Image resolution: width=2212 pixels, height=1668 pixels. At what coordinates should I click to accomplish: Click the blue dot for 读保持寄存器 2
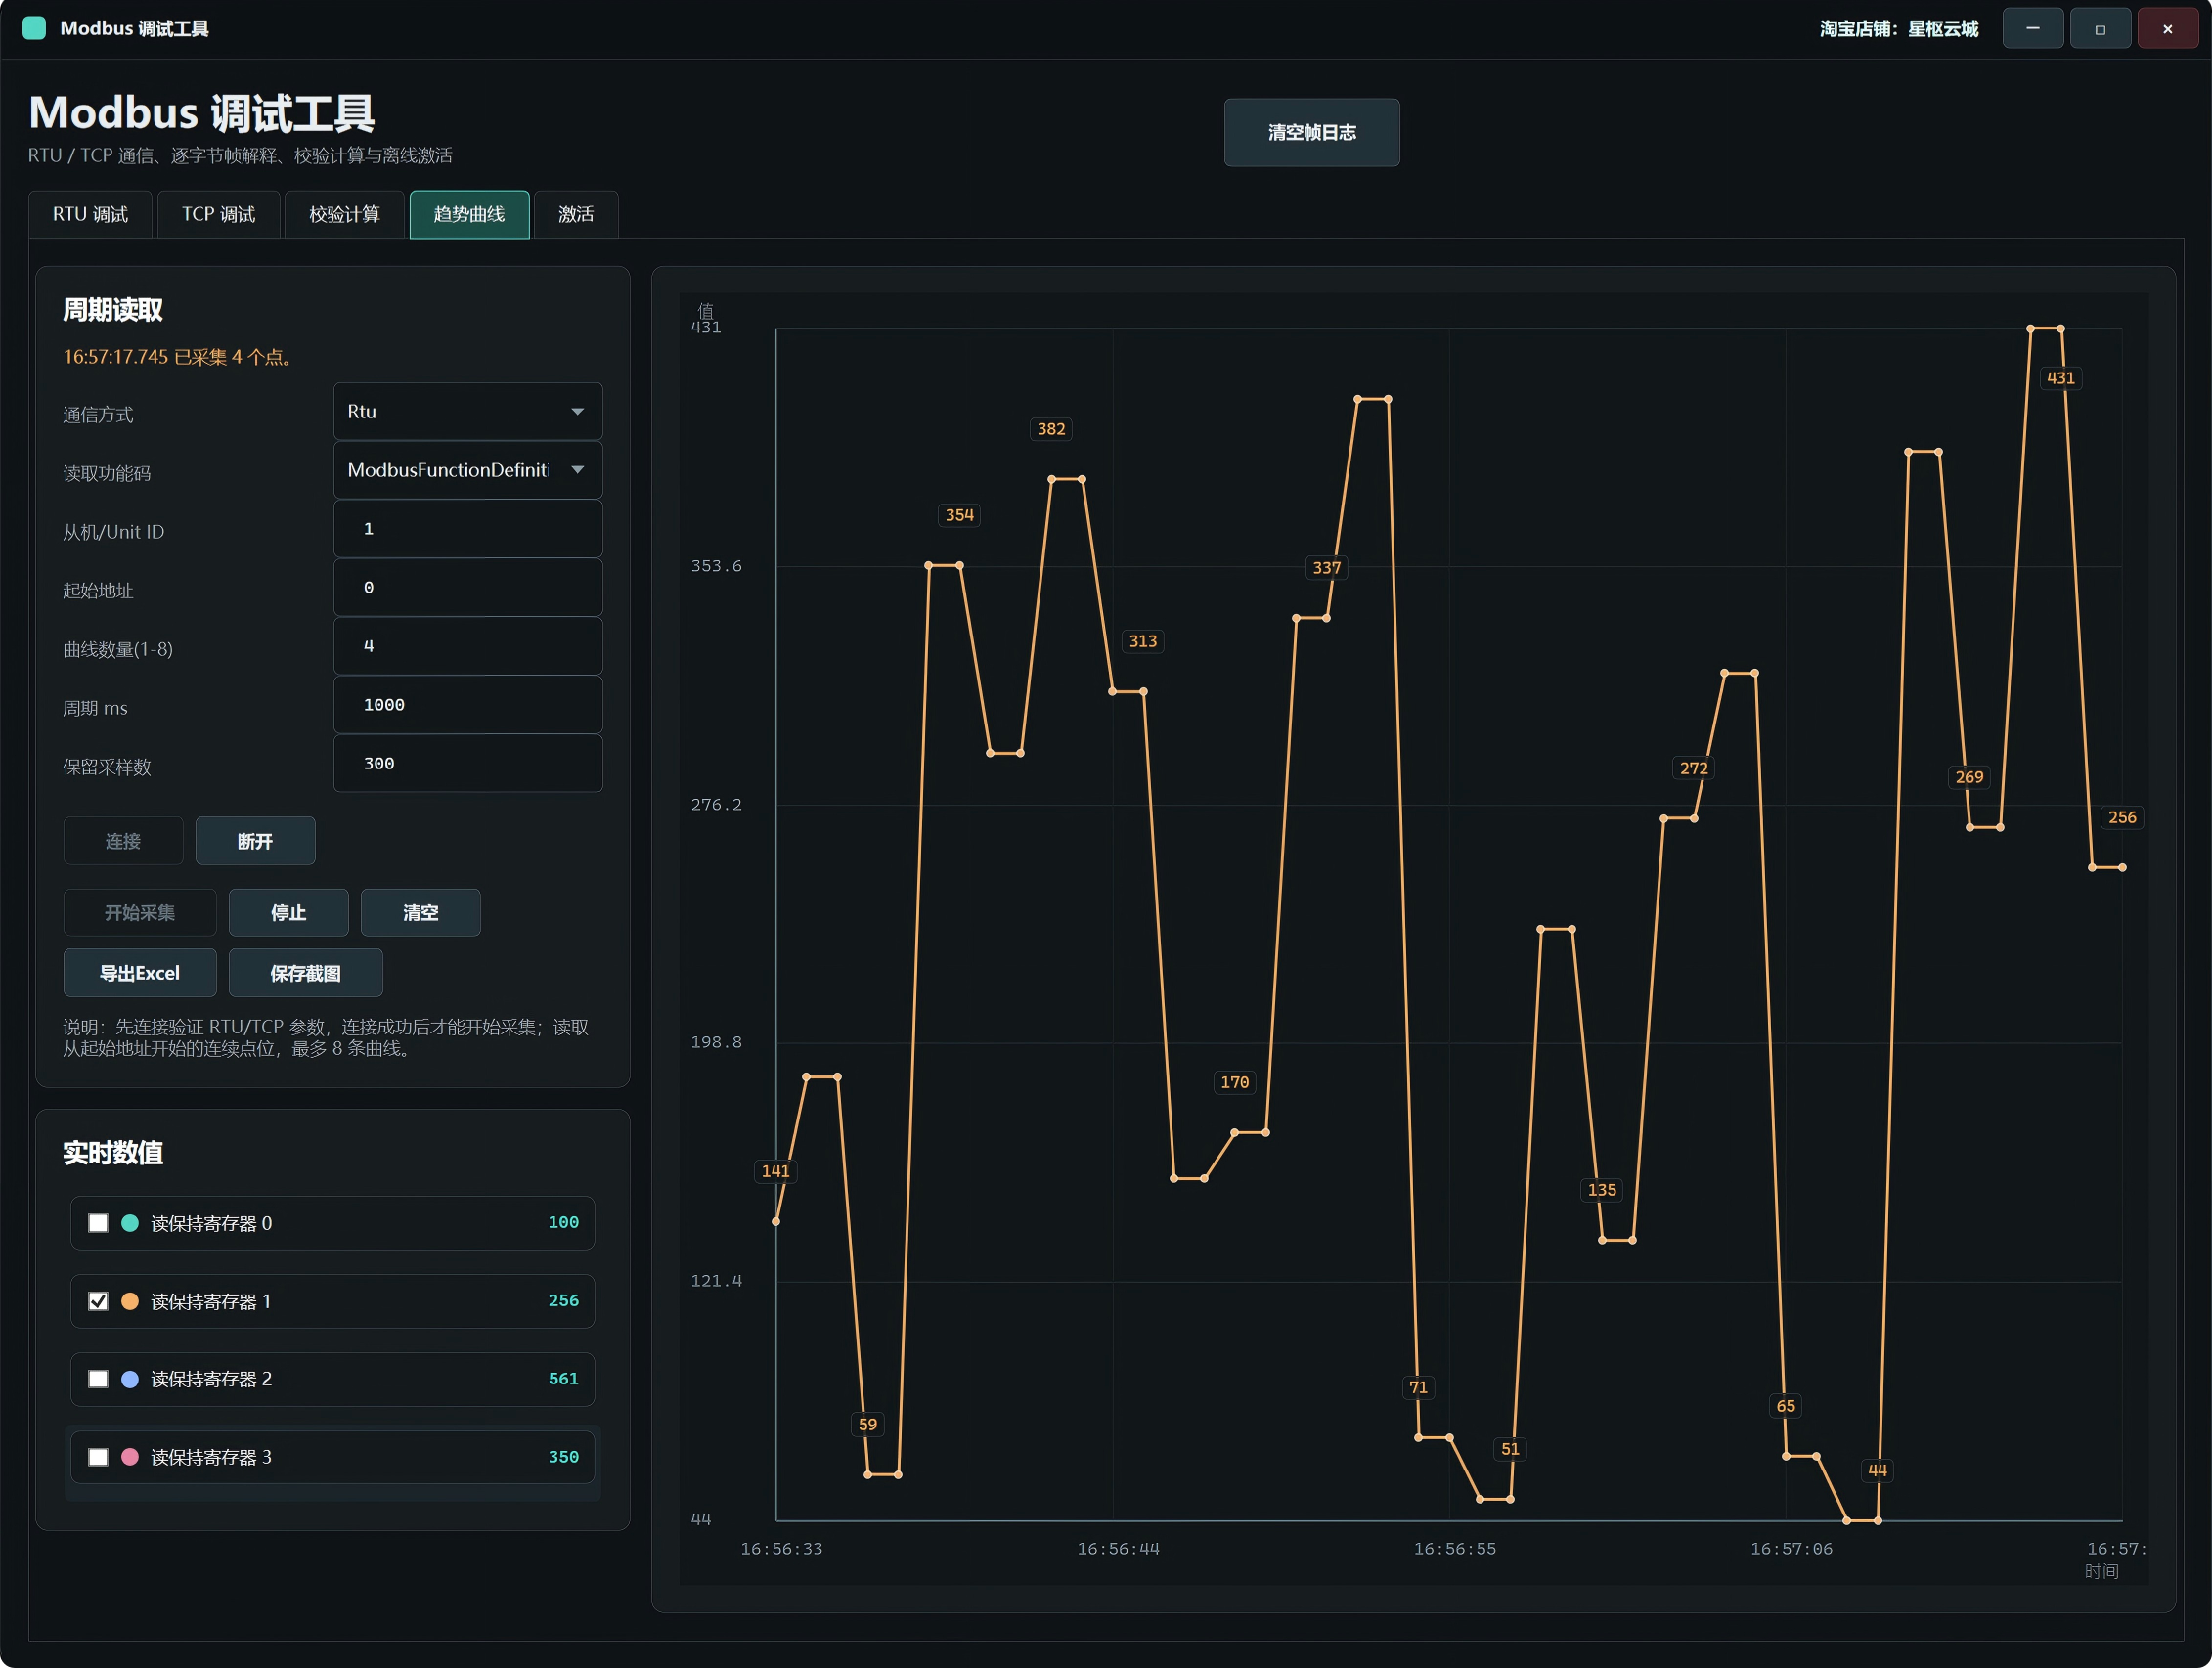click(130, 1379)
